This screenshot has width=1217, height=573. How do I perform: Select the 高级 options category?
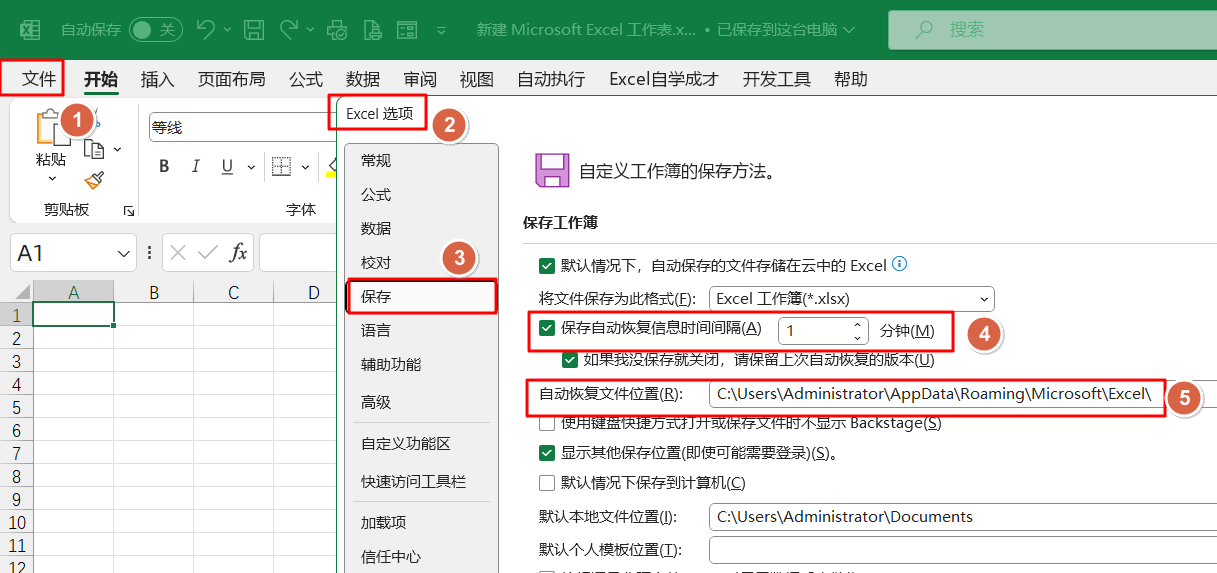pos(421,402)
